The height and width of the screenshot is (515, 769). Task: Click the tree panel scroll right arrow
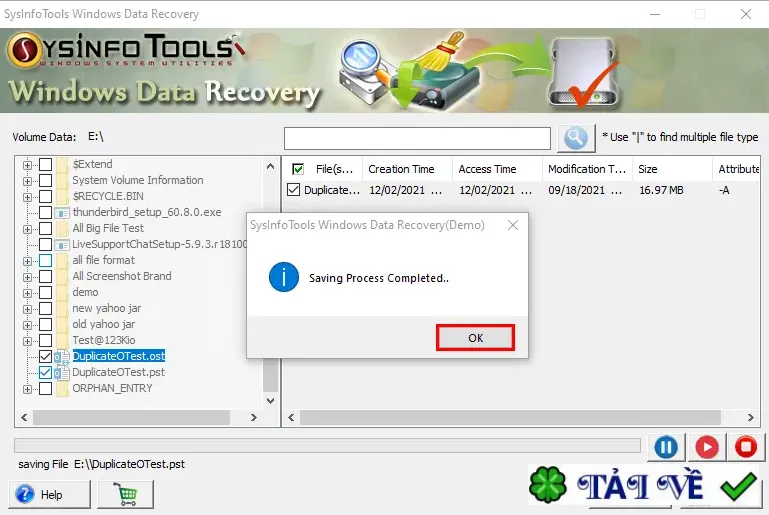[x=254, y=417]
